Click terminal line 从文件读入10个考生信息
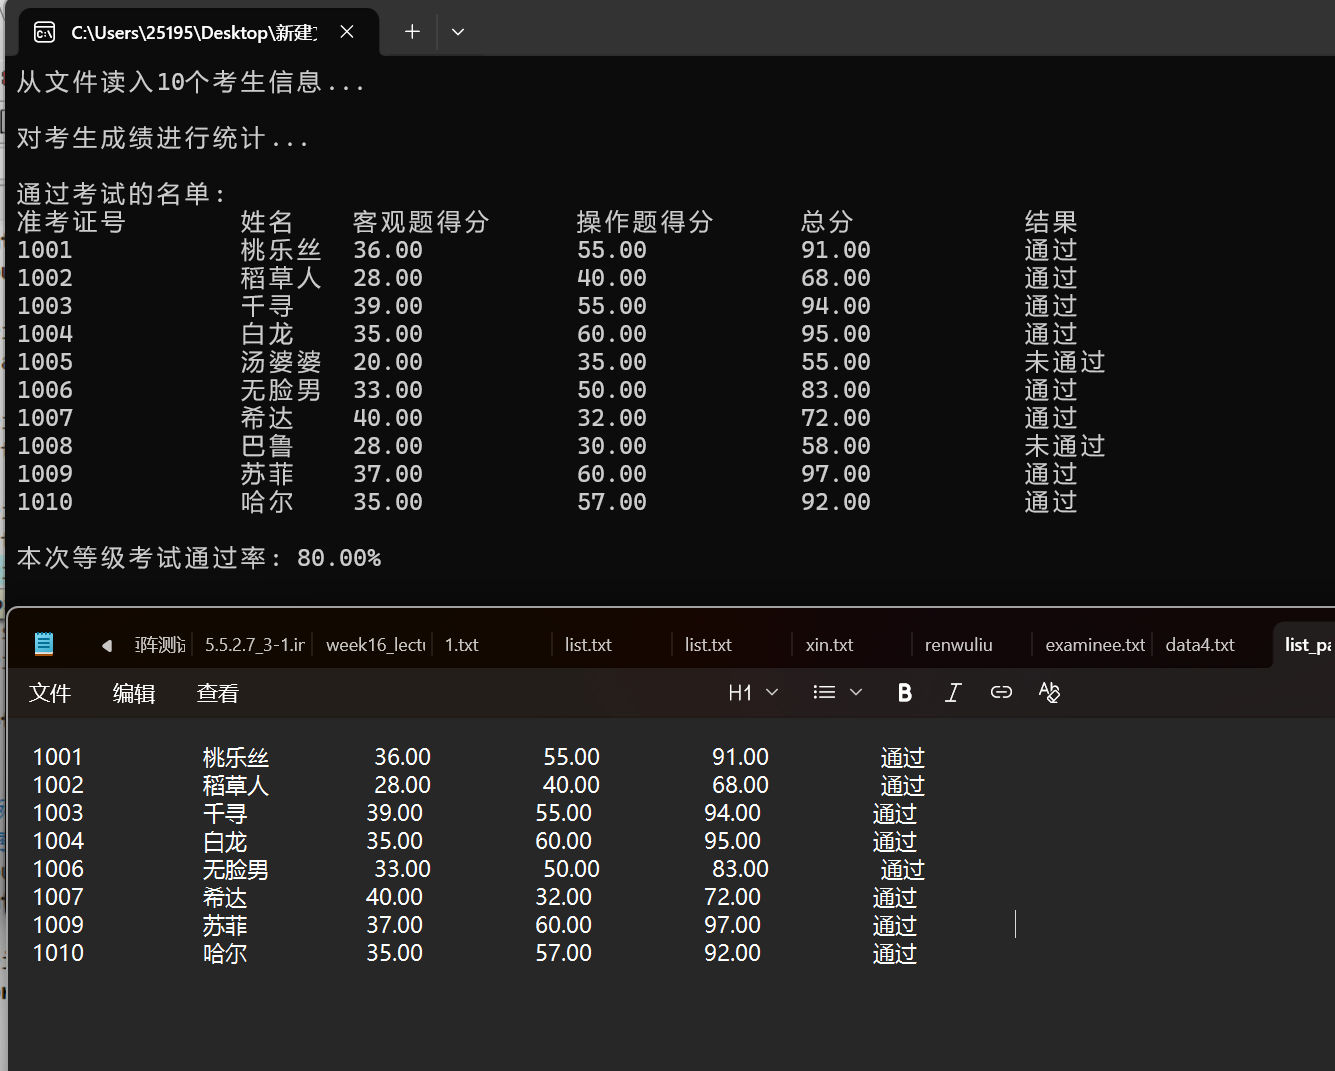Viewport: 1335px width, 1071px height. (x=190, y=82)
